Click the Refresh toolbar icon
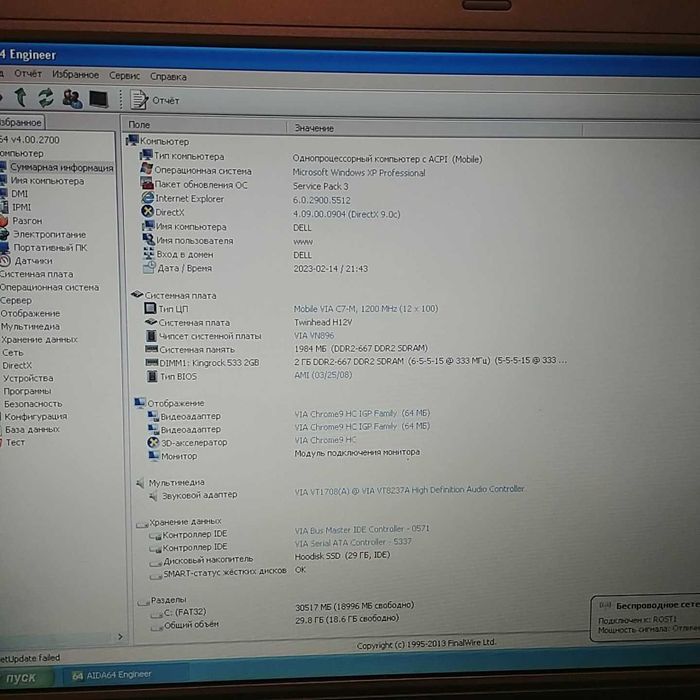Image resolution: width=700 pixels, height=700 pixels. click(x=46, y=98)
